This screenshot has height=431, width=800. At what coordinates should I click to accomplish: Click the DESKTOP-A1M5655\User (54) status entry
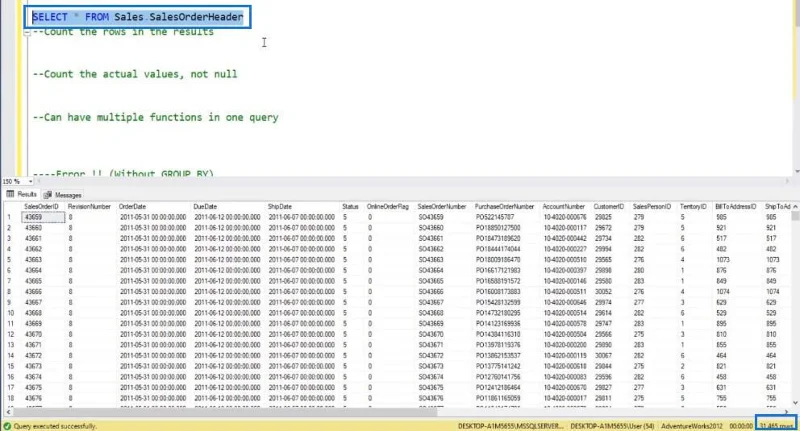612,426
